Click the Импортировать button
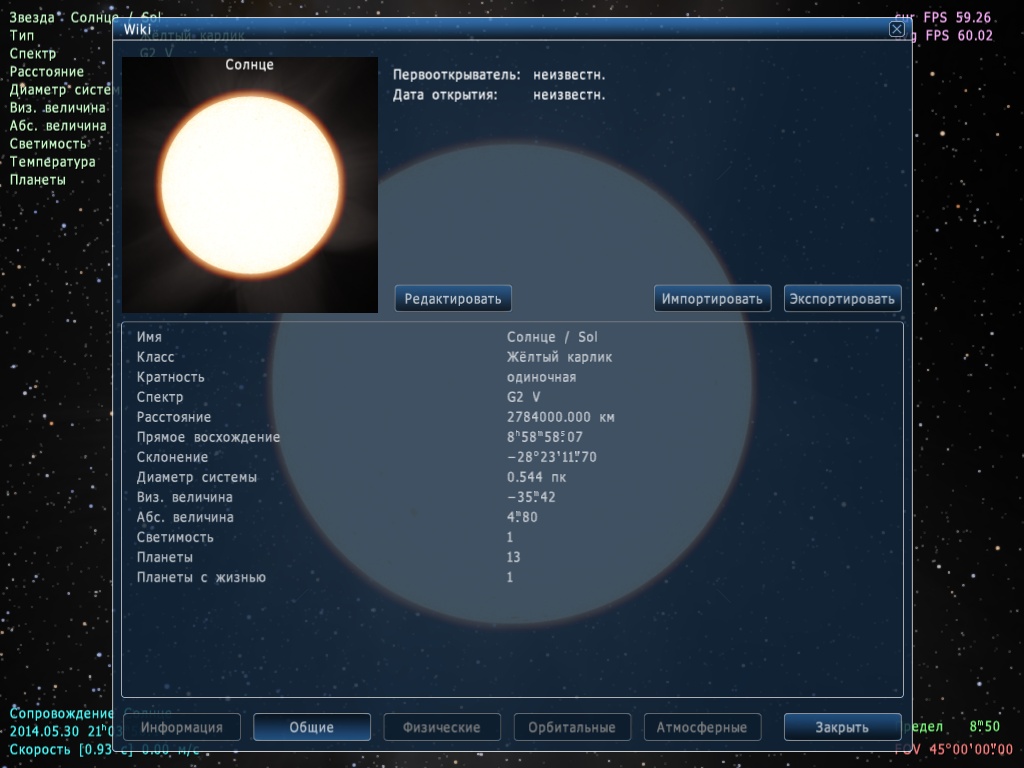The height and width of the screenshot is (768, 1024). 712,298
